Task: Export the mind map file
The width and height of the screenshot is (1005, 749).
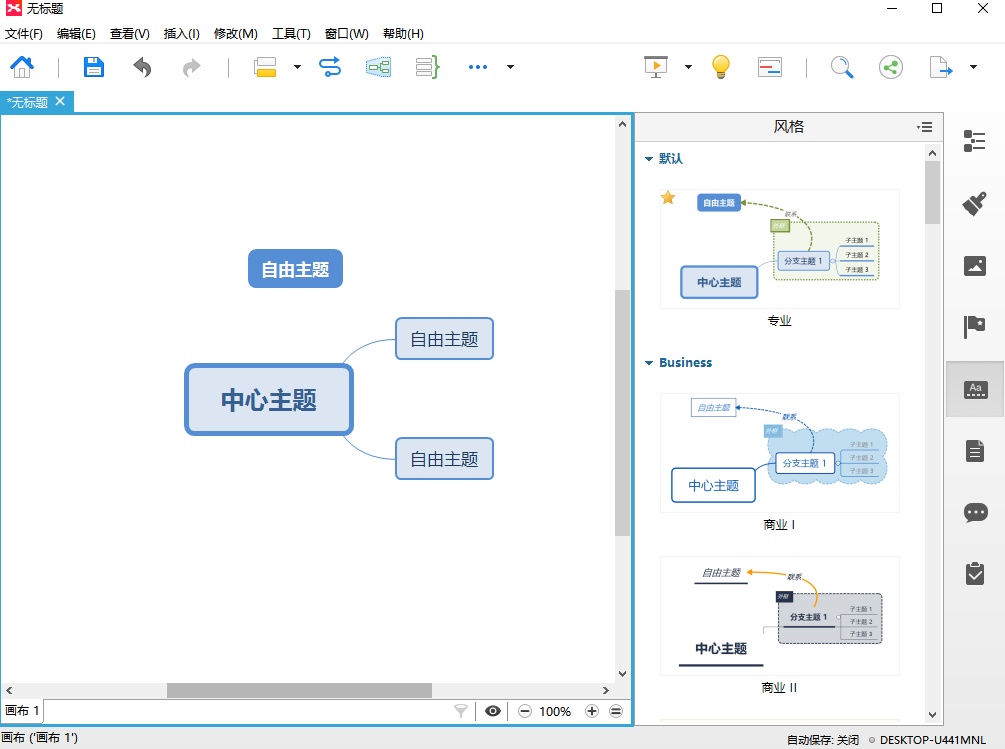Action: [940, 67]
